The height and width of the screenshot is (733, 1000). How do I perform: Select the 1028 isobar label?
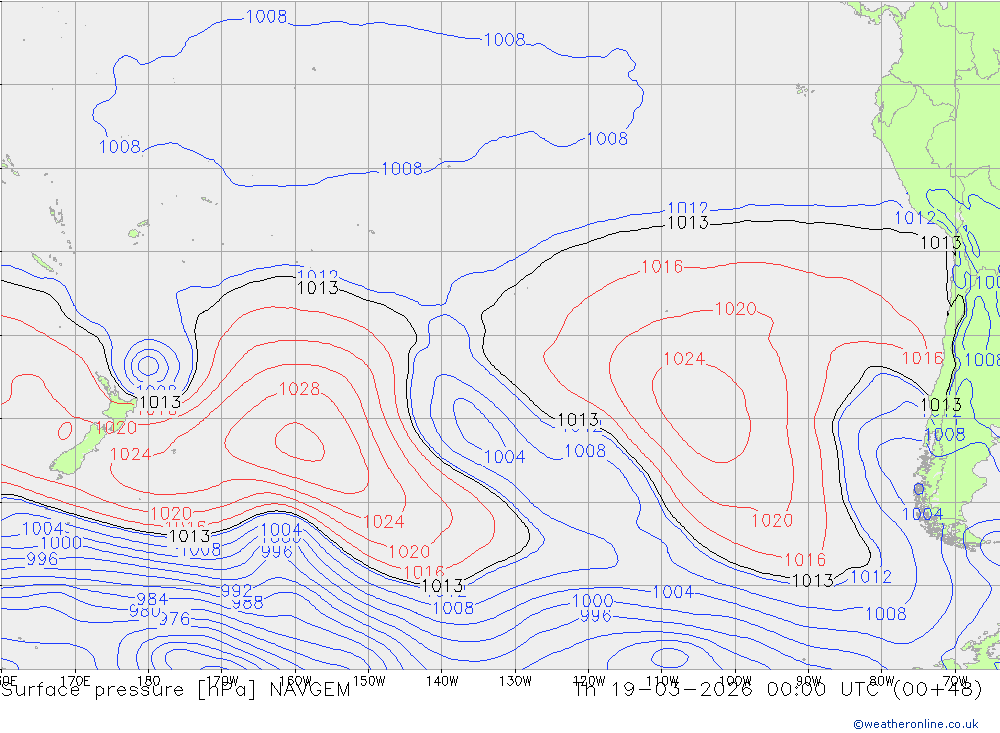click(x=299, y=389)
